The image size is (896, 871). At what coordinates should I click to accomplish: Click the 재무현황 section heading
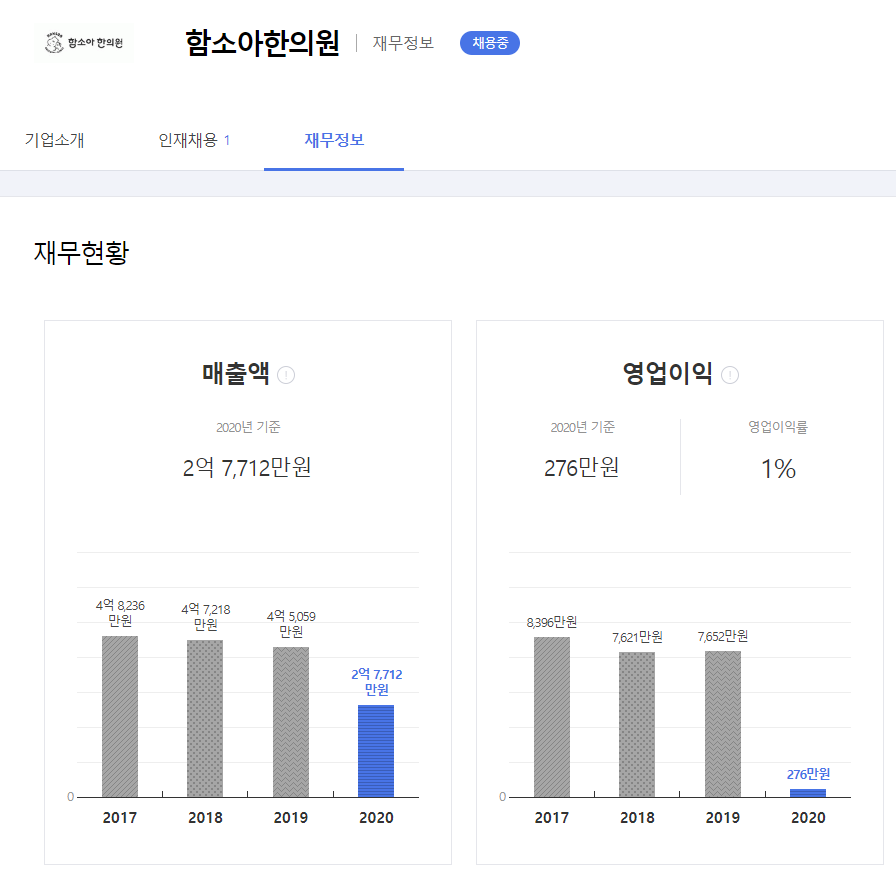pyautogui.click(x=82, y=253)
